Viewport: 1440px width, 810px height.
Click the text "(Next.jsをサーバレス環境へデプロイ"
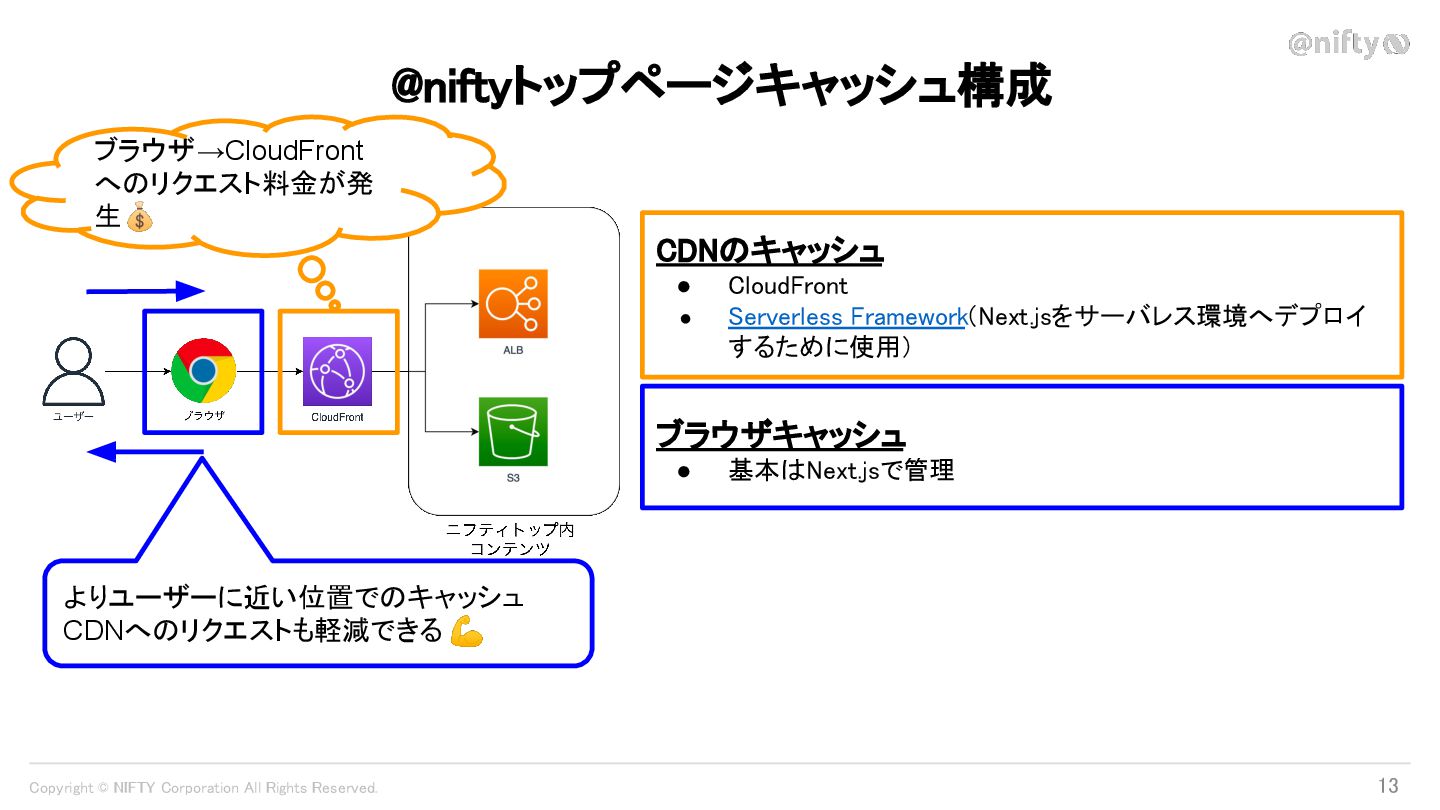(x=1167, y=317)
